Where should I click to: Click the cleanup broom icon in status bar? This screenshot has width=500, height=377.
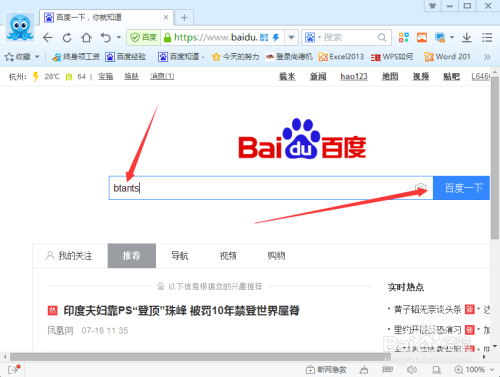click(x=364, y=369)
